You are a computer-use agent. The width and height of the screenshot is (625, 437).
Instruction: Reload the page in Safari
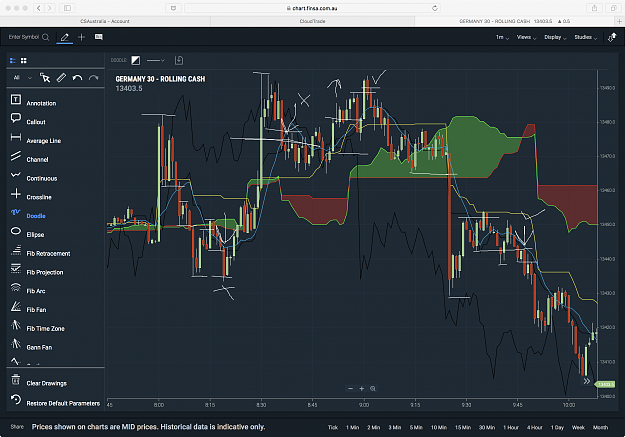434,8
